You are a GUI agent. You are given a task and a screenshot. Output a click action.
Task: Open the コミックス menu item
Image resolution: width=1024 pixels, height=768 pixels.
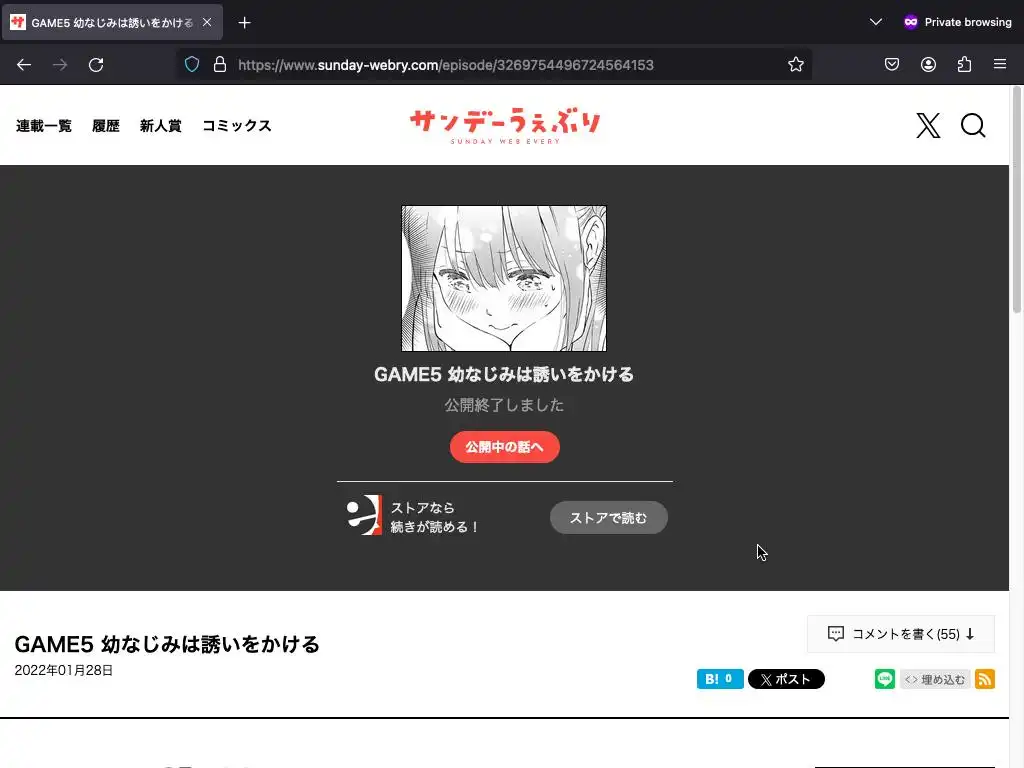click(236, 125)
